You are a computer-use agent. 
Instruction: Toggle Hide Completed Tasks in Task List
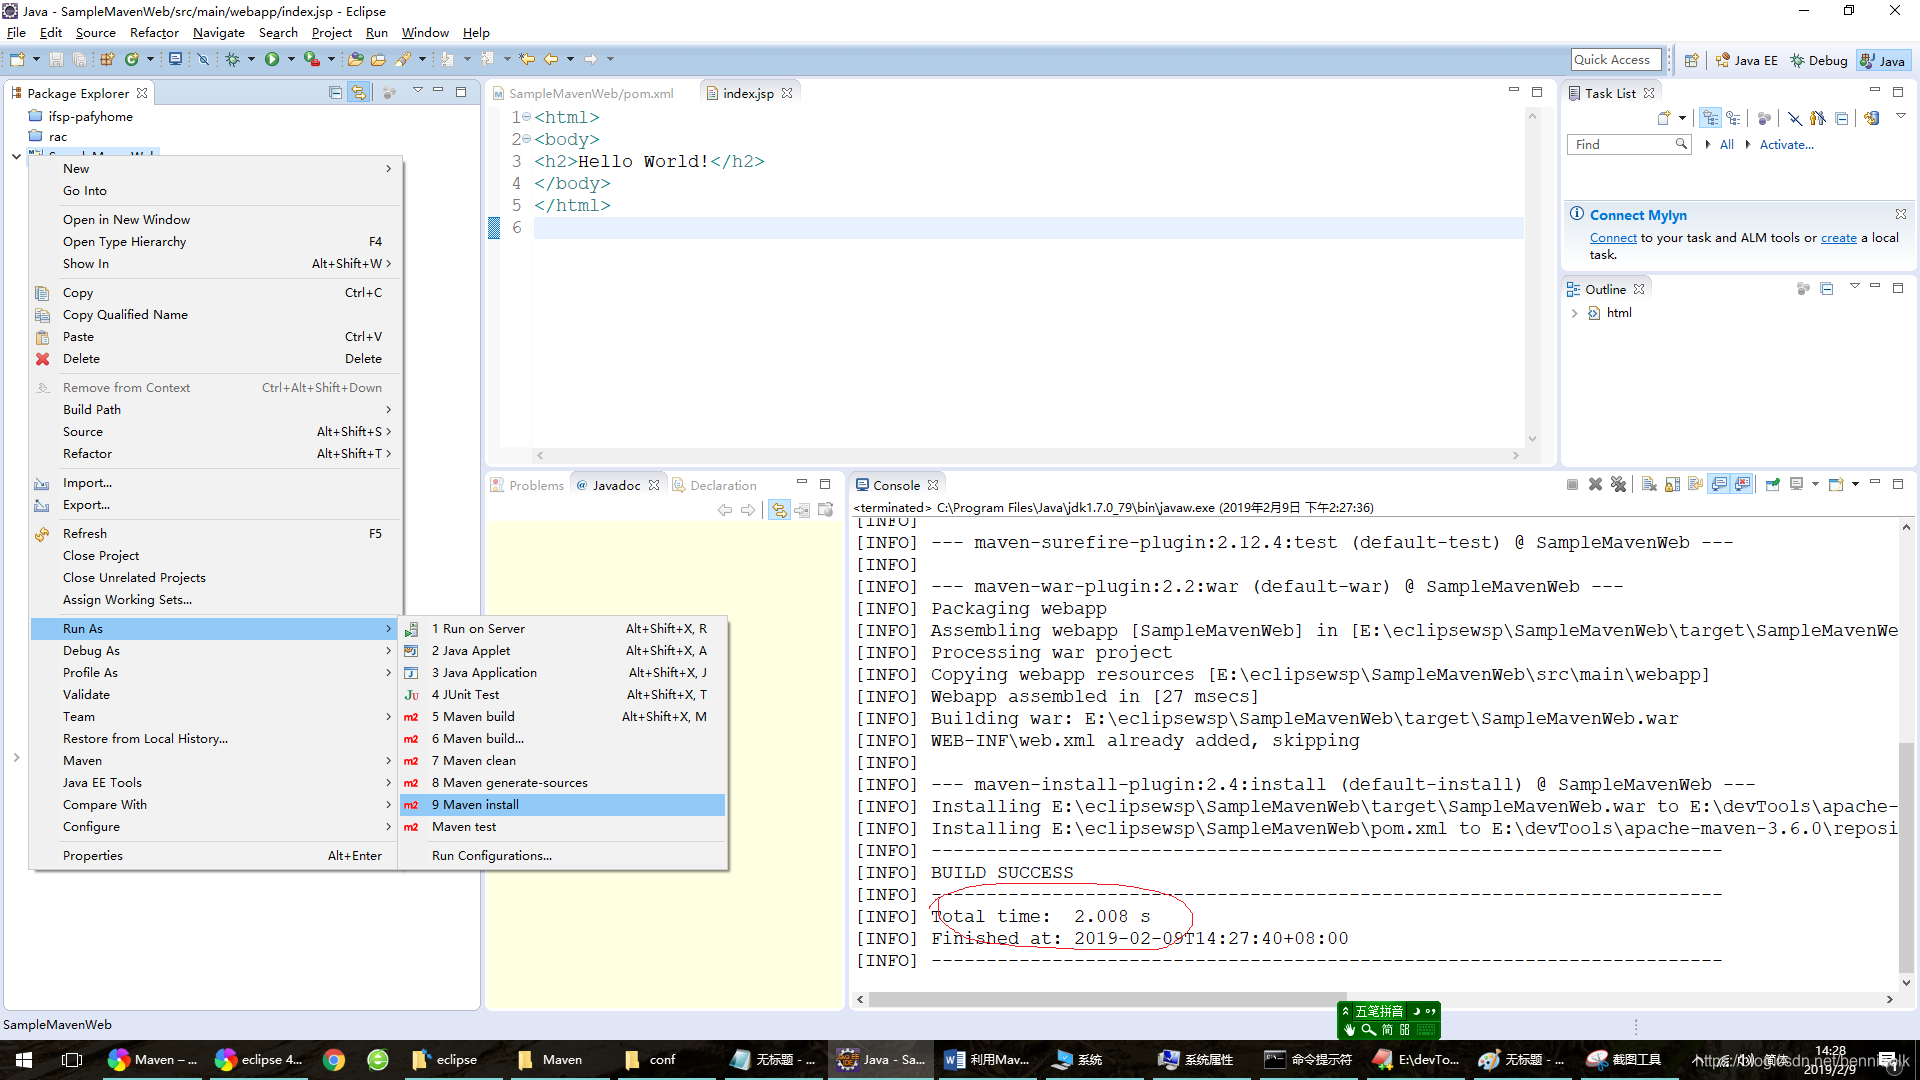(x=1795, y=118)
